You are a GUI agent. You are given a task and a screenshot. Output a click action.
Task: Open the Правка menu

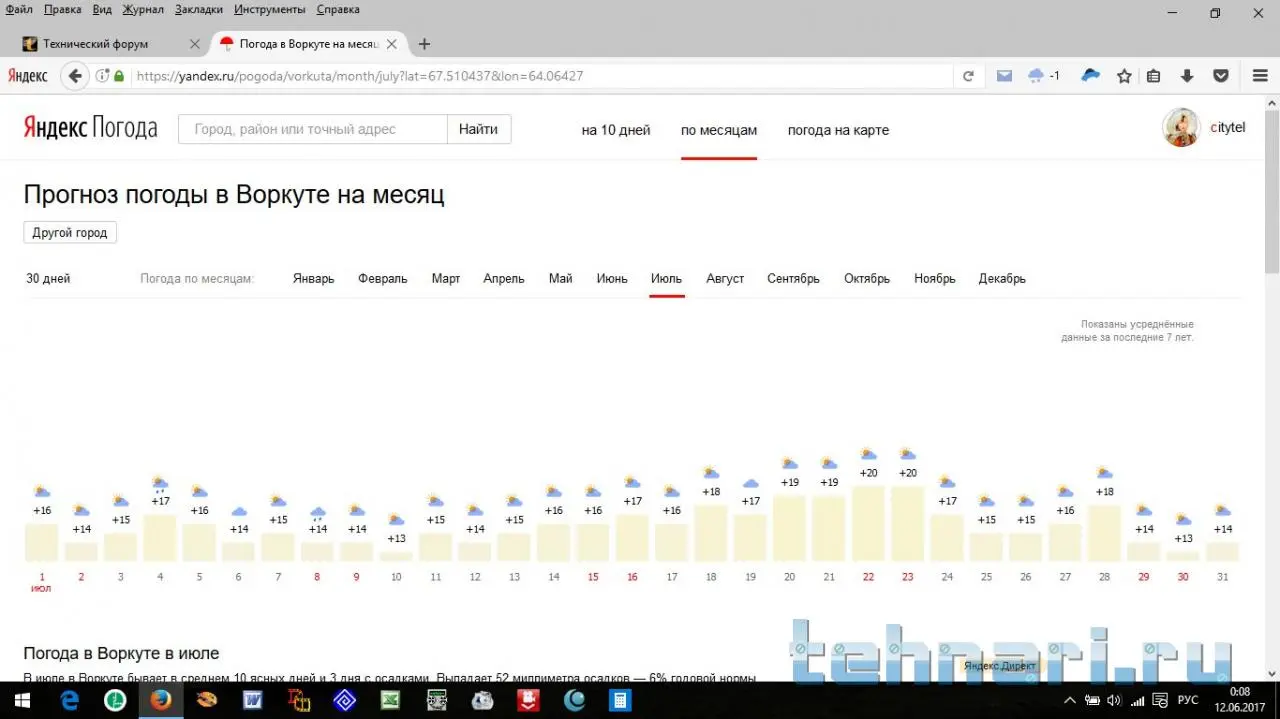tap(63, 9)
